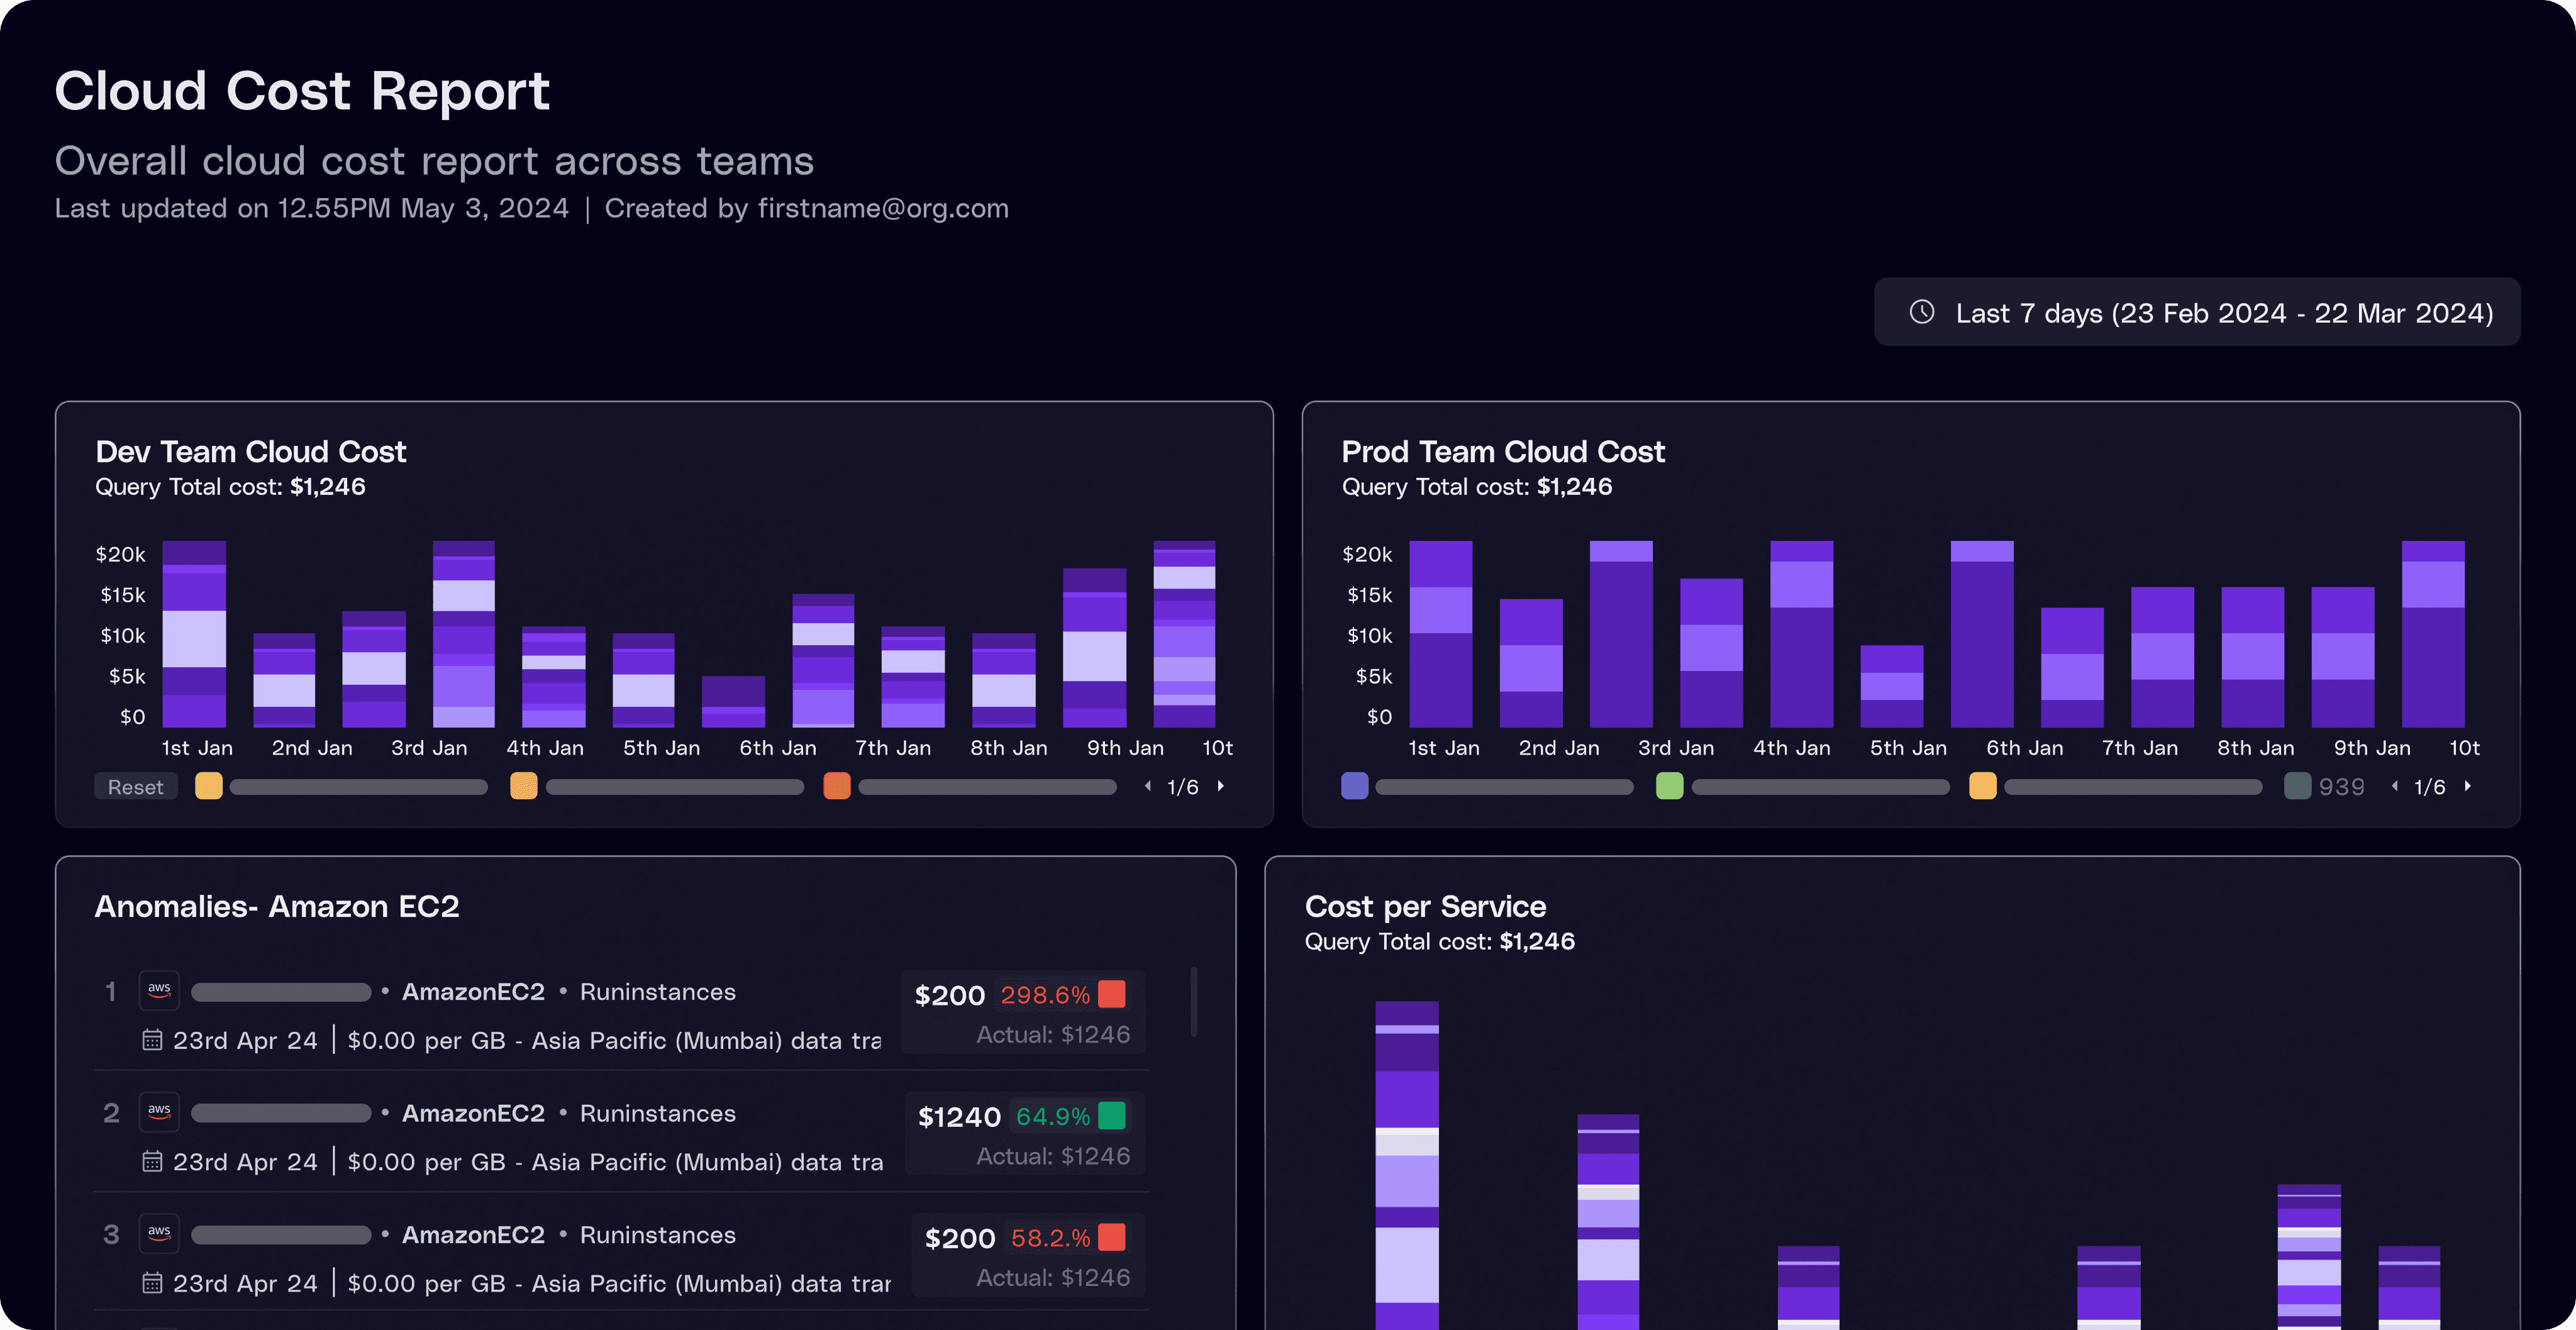This screenshot has width=2576, height=1330.
Task: Click calendar icon in second anomaly entry
Action: tap(152, 1161)
